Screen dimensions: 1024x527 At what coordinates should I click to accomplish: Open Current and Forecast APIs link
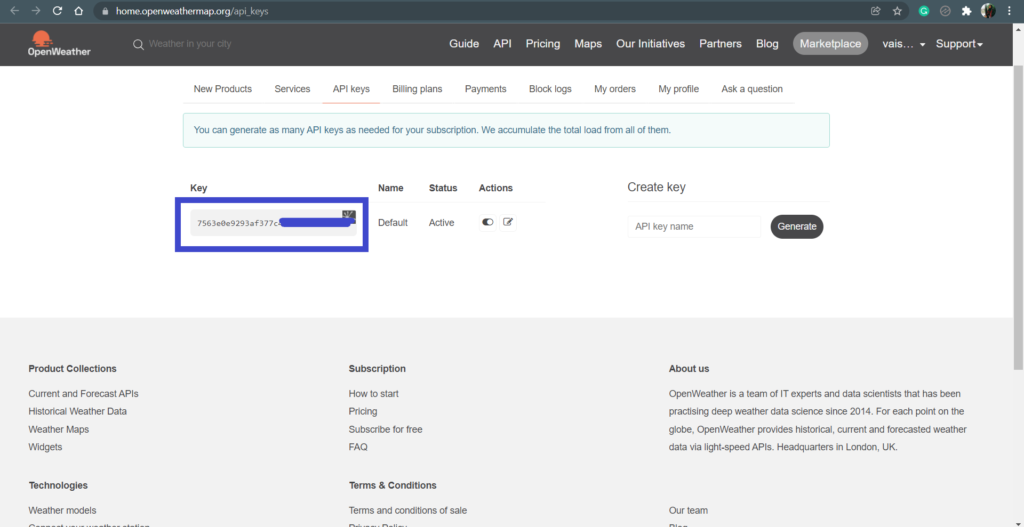[84, 394]
